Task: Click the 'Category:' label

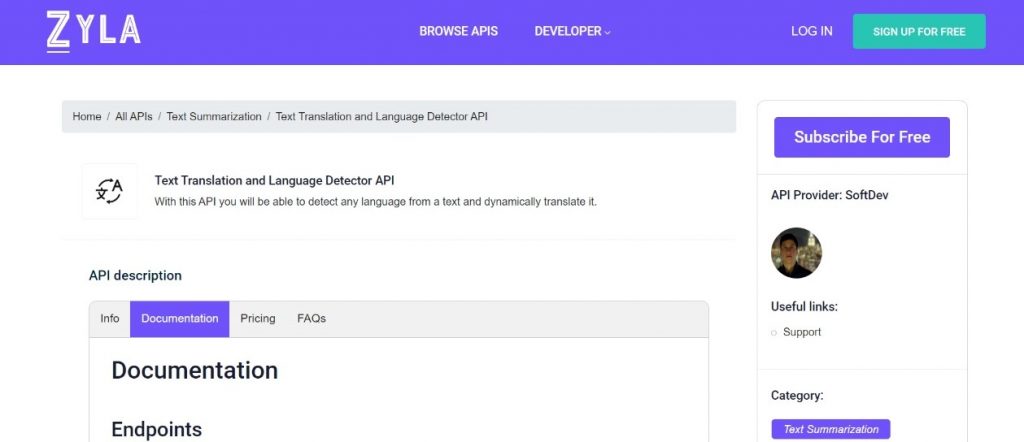Action: click(797, 395)
